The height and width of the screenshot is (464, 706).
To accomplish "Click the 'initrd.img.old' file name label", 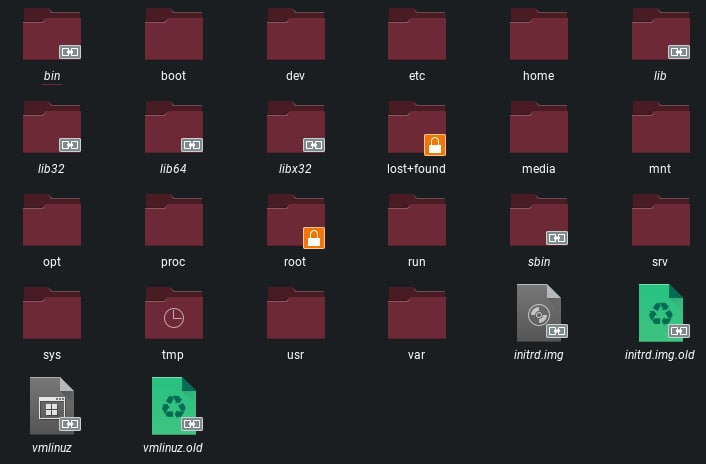I will [x=660, y=355].
